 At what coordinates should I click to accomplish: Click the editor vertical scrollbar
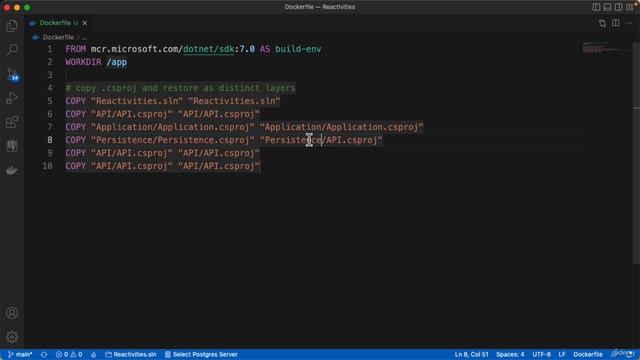pos(636,153)
